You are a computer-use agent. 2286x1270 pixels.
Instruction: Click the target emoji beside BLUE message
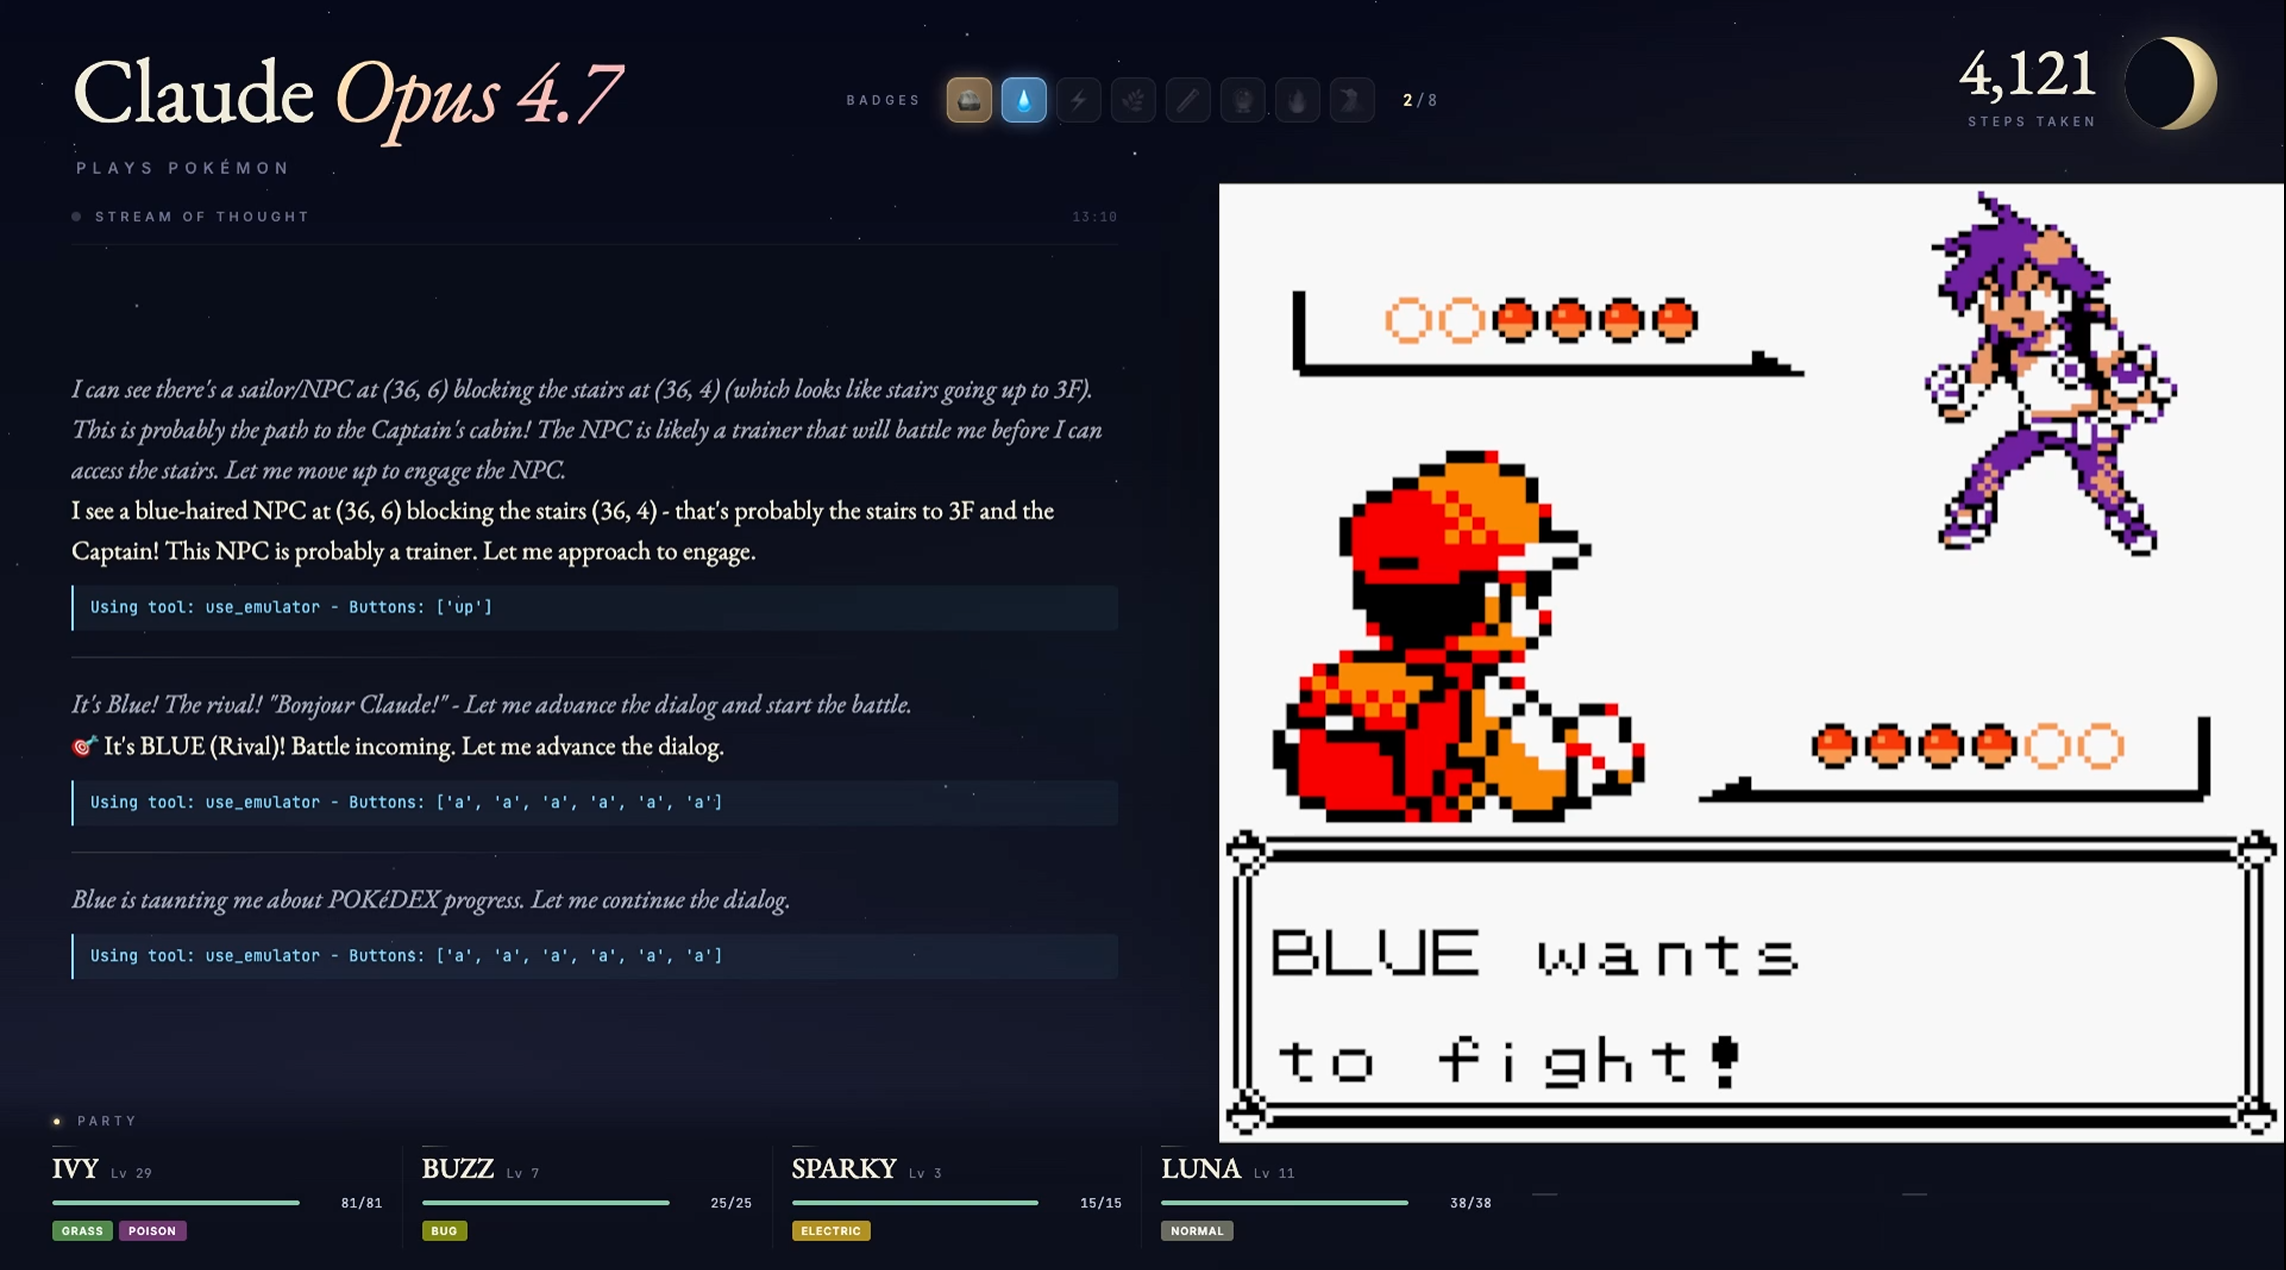click(84, 746)
